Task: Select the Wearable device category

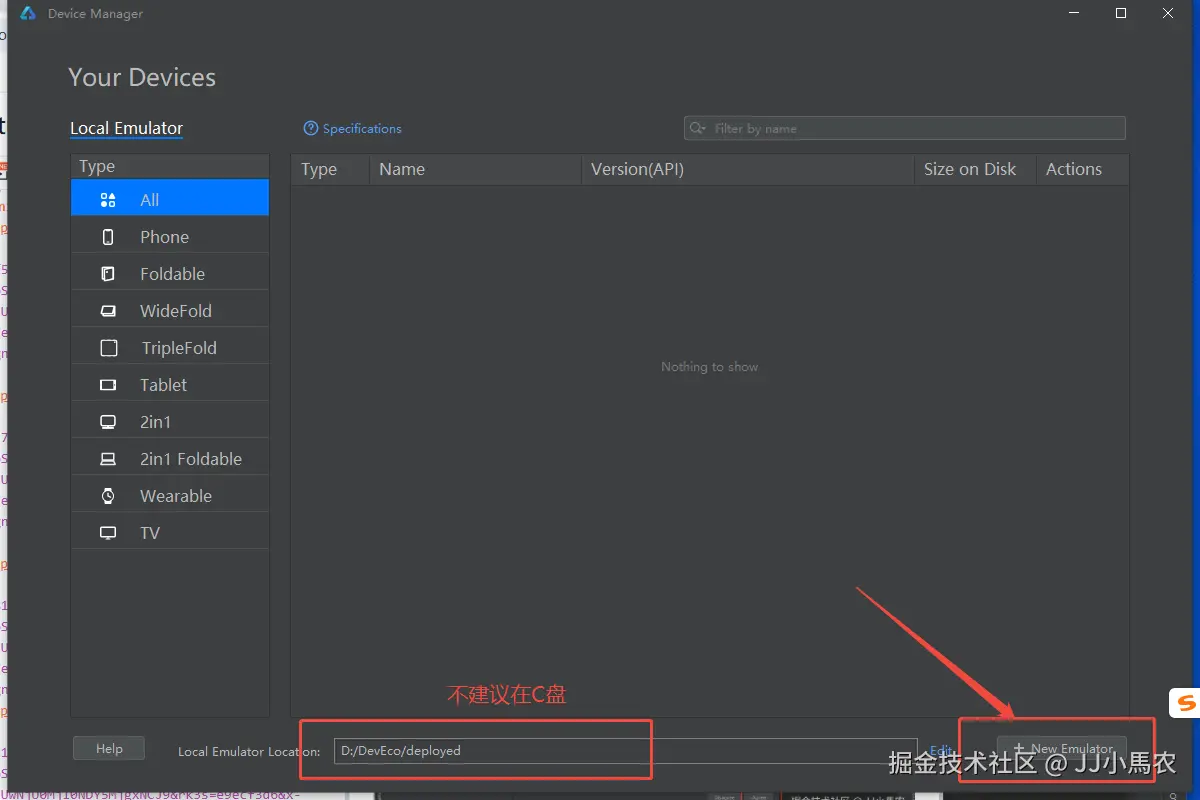Action: click(170, 496)
